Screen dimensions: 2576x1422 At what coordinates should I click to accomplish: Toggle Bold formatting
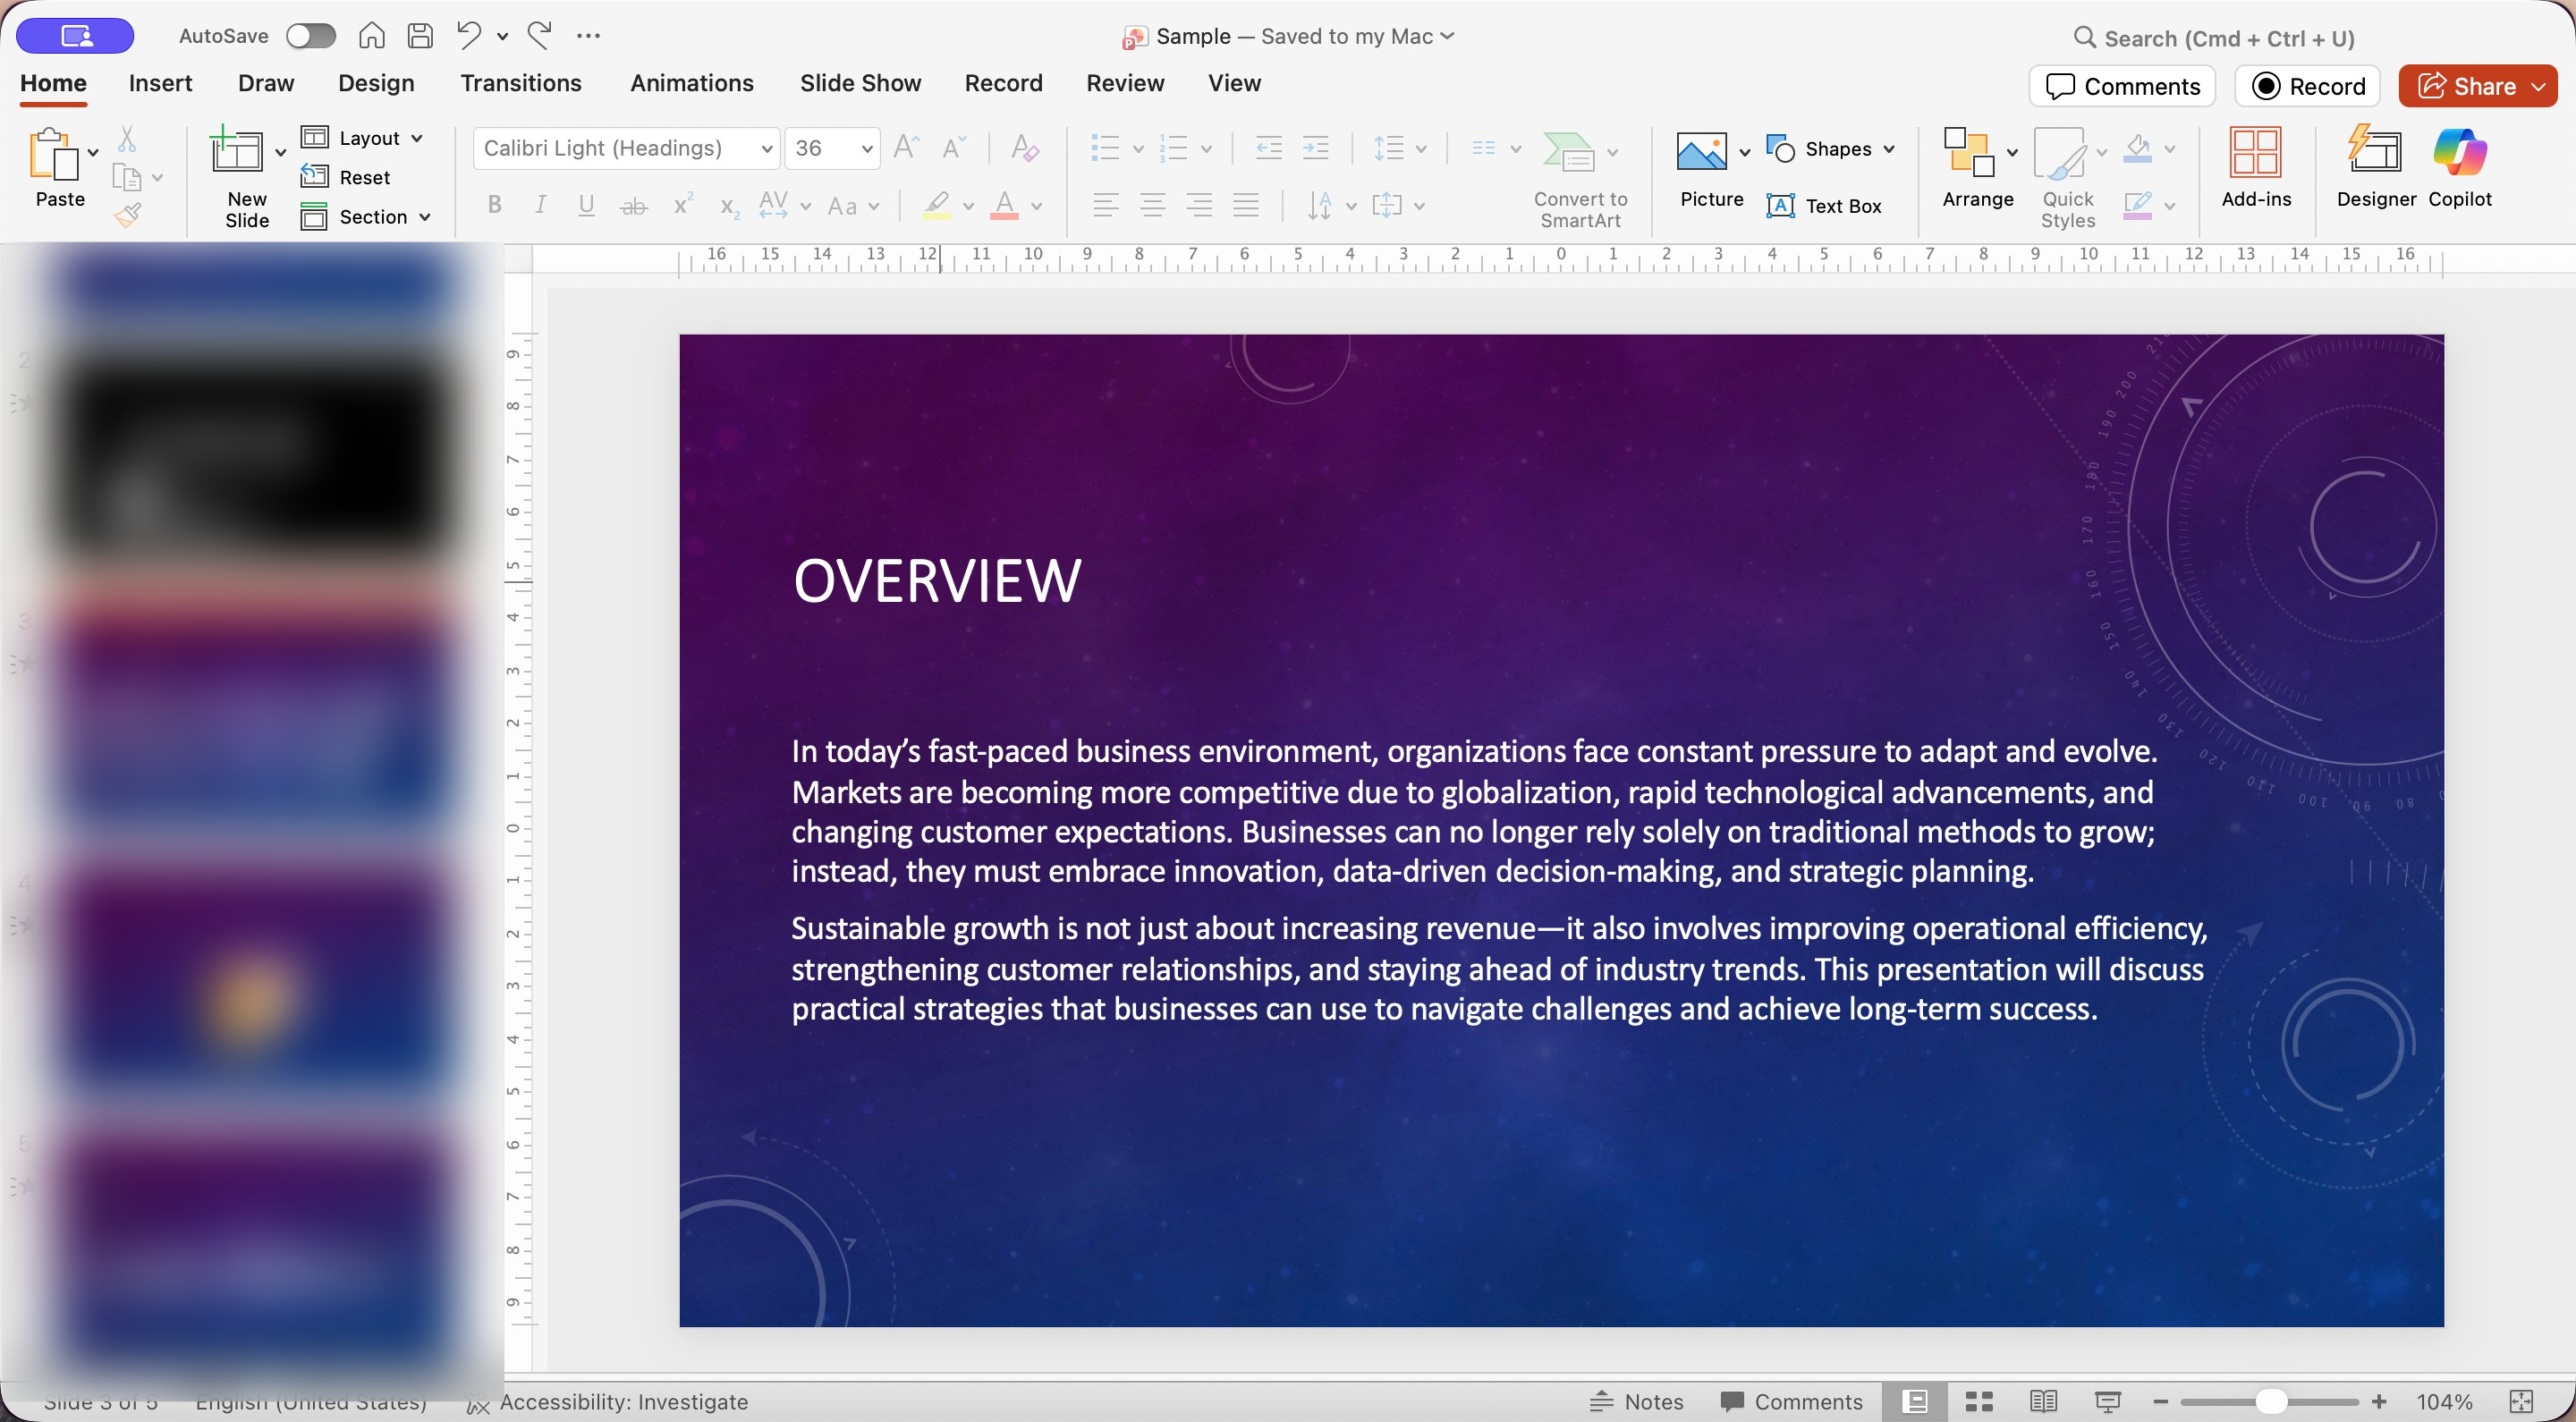[x=494, y=205]
